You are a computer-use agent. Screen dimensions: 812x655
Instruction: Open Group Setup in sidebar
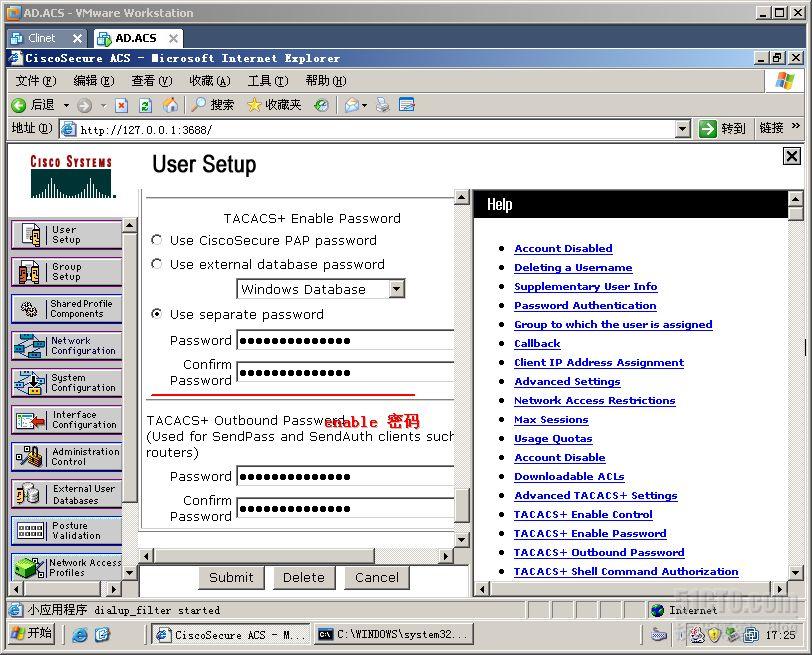[x=66, y=271]
